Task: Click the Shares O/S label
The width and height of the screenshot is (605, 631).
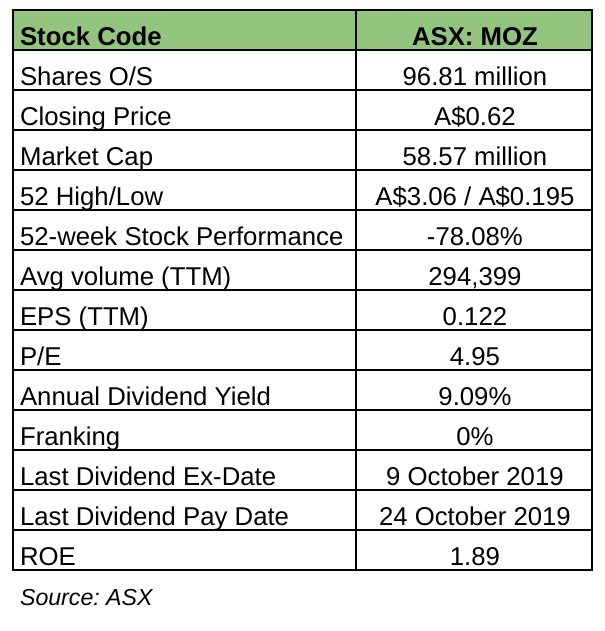Action: point(86,76)
